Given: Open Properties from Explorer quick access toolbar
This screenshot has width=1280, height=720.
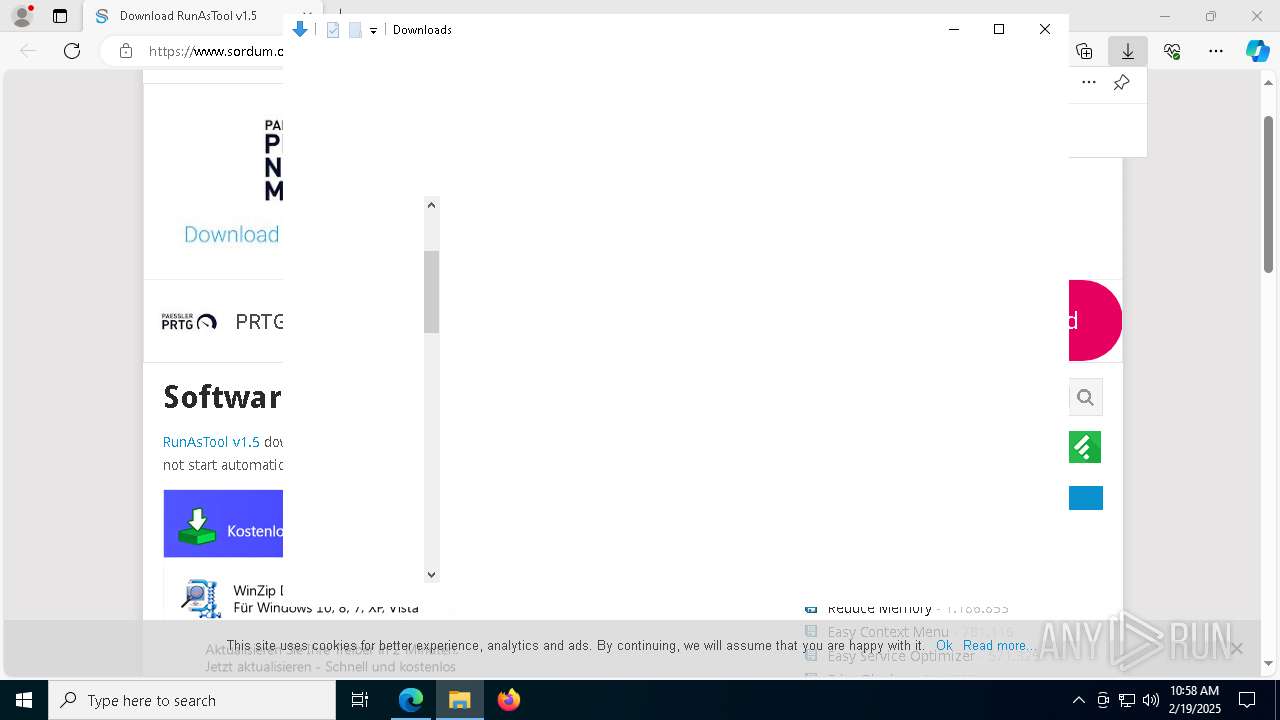Looking at the screenshot, I should (x=333, y=30).
